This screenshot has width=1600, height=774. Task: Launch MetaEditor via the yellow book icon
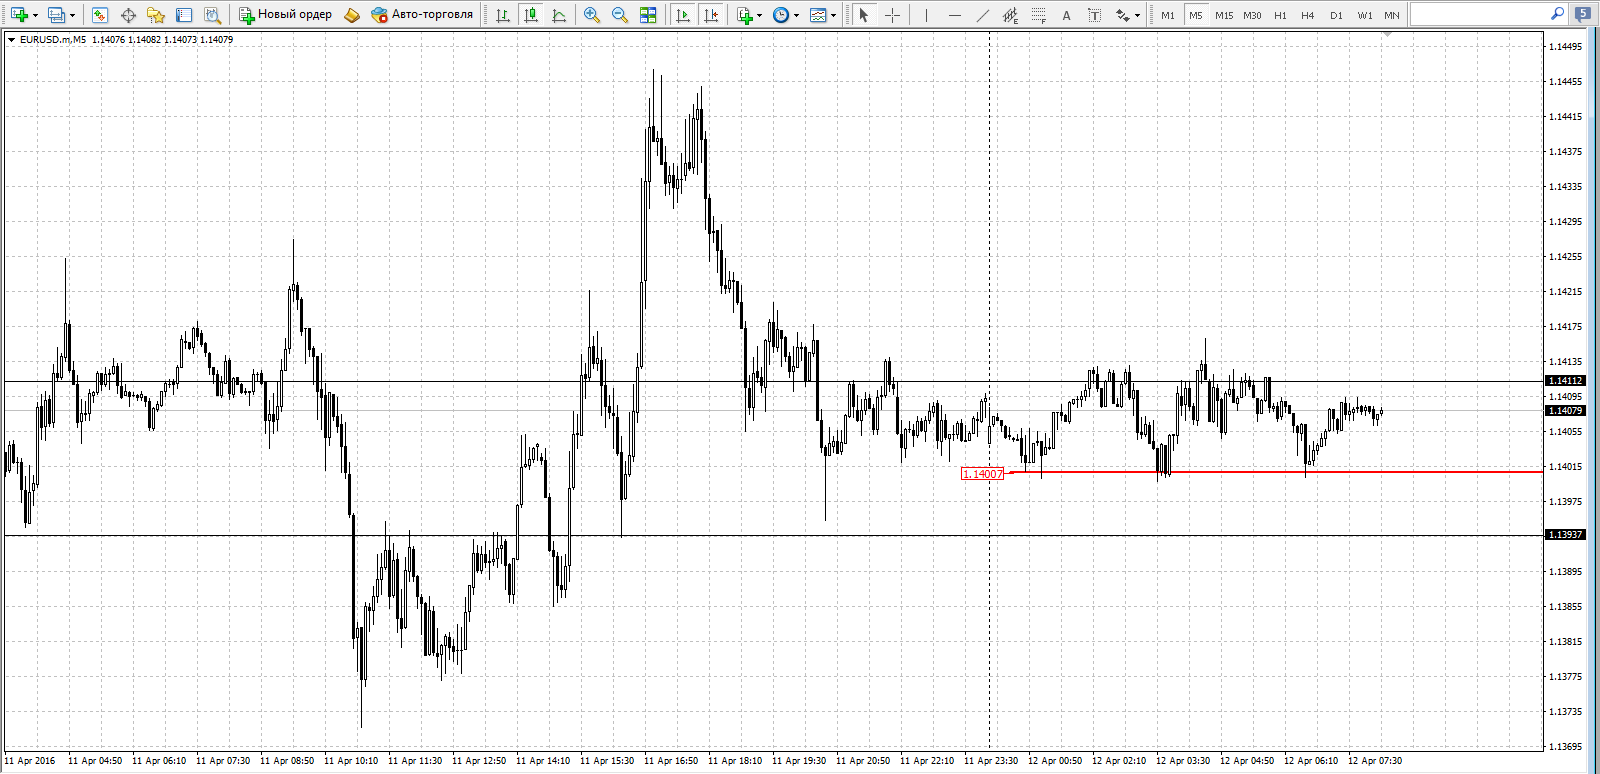click(352, 15)
